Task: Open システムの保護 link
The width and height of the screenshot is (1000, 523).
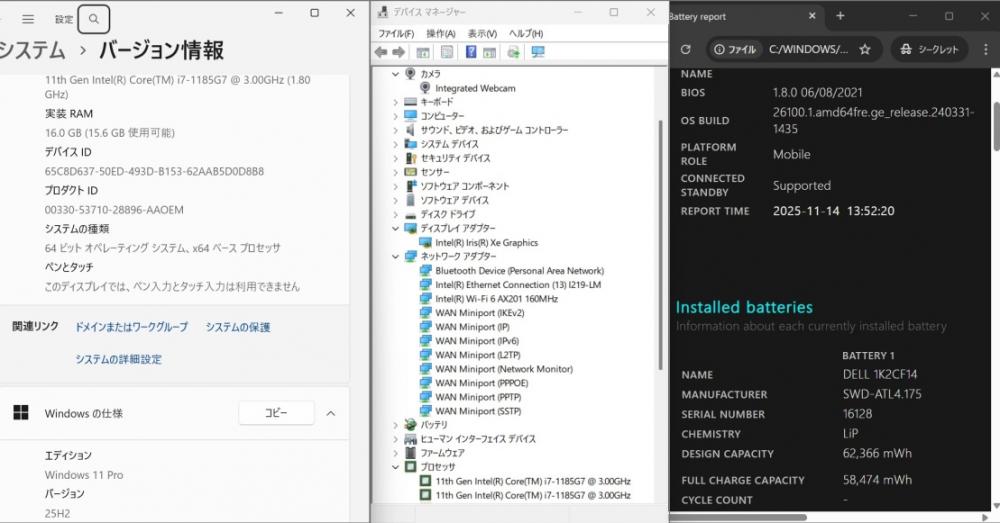Action: [238, 327]
